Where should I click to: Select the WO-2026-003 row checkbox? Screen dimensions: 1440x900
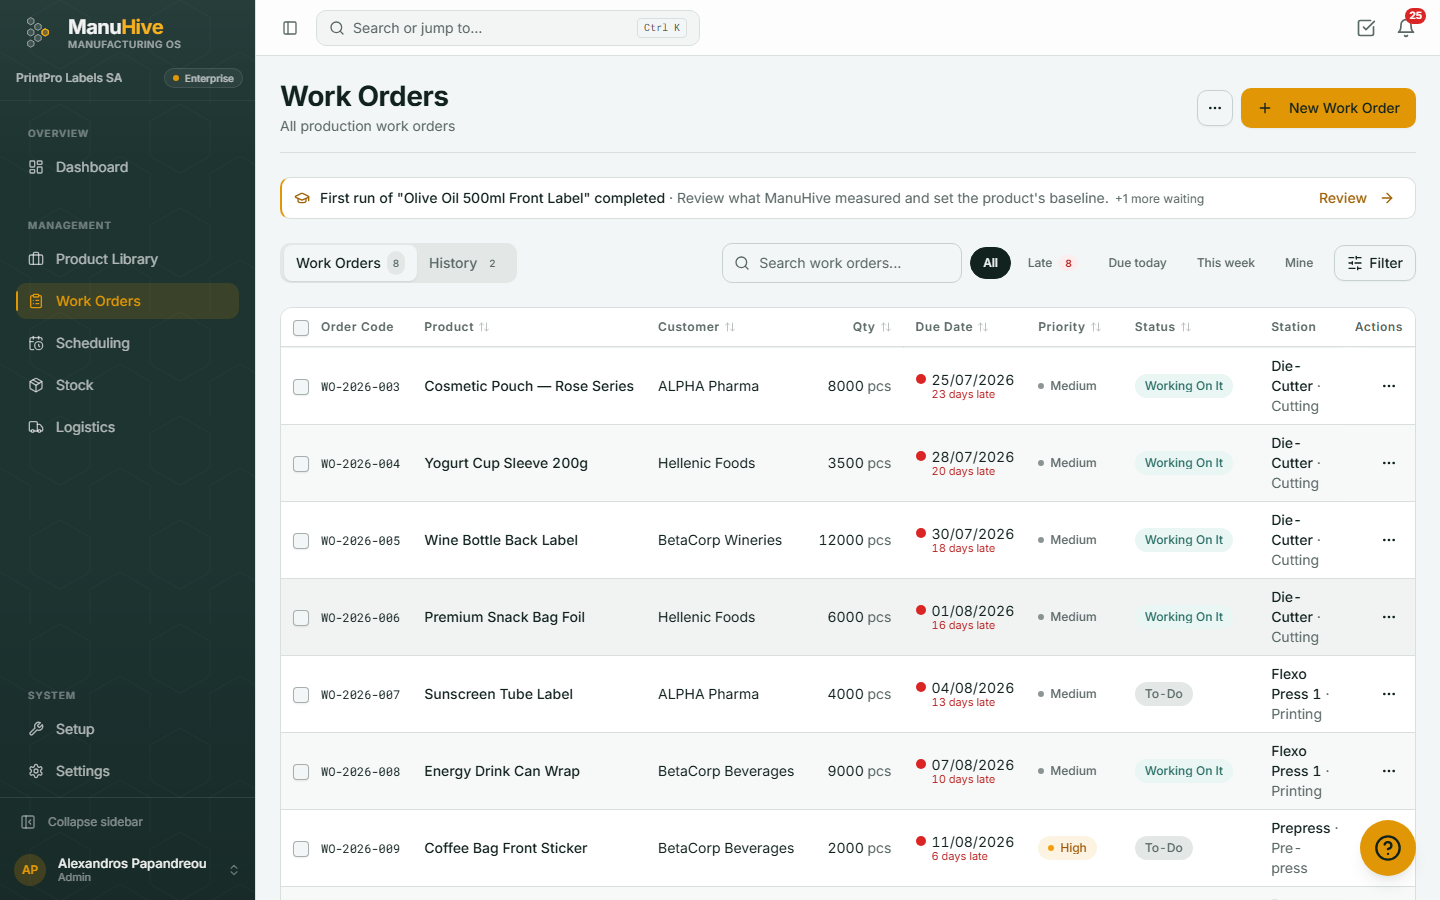click(301, 387)
